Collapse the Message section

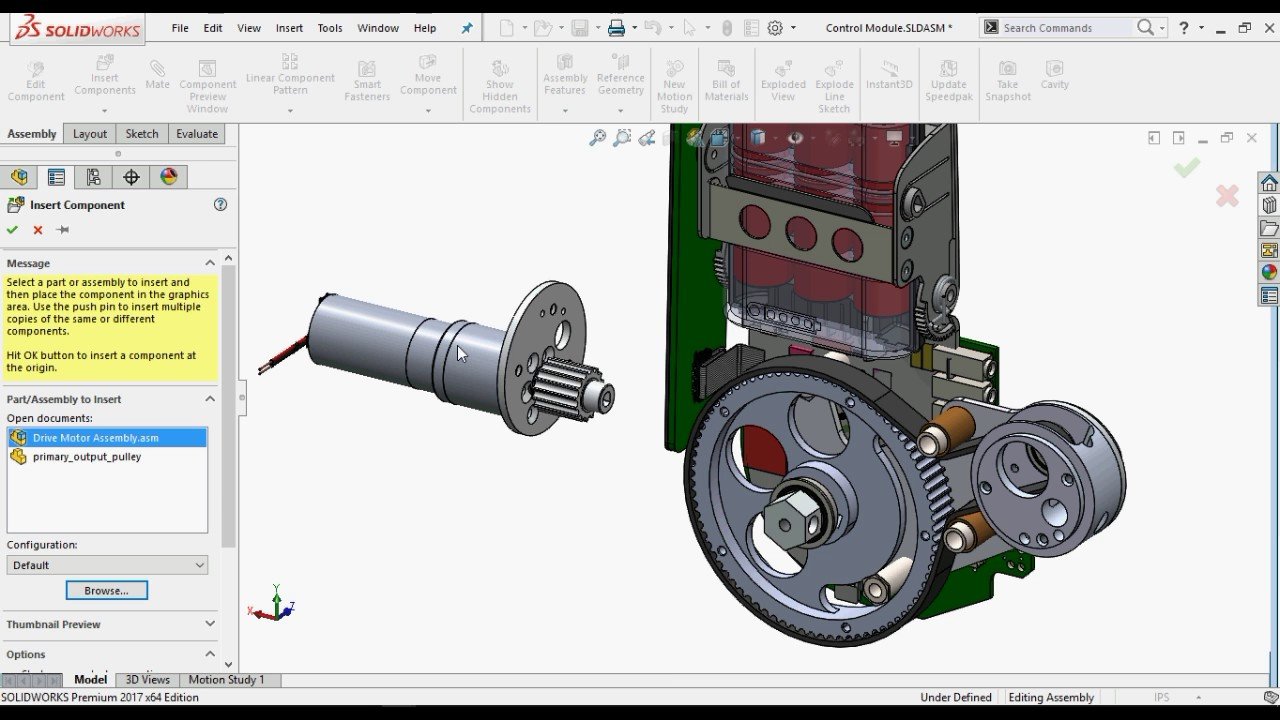click(210, 263)
